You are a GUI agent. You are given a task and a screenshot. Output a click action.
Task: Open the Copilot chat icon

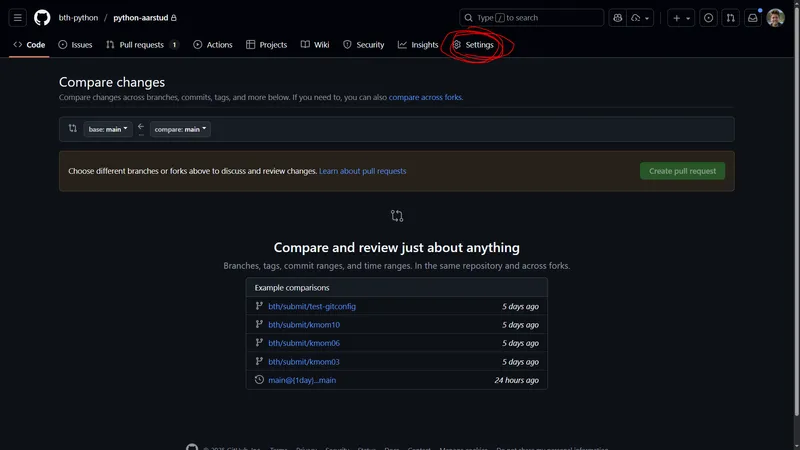click(x=618, y=18)
